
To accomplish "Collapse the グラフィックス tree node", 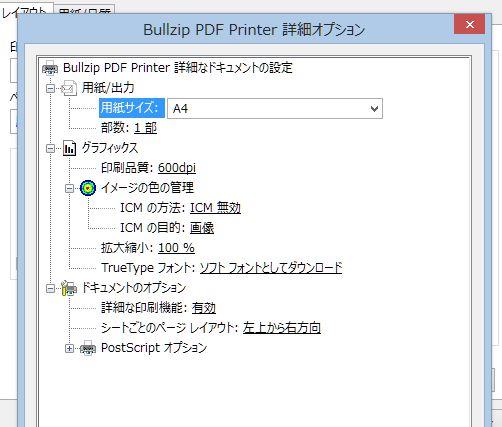I will (x=50, y=148).
